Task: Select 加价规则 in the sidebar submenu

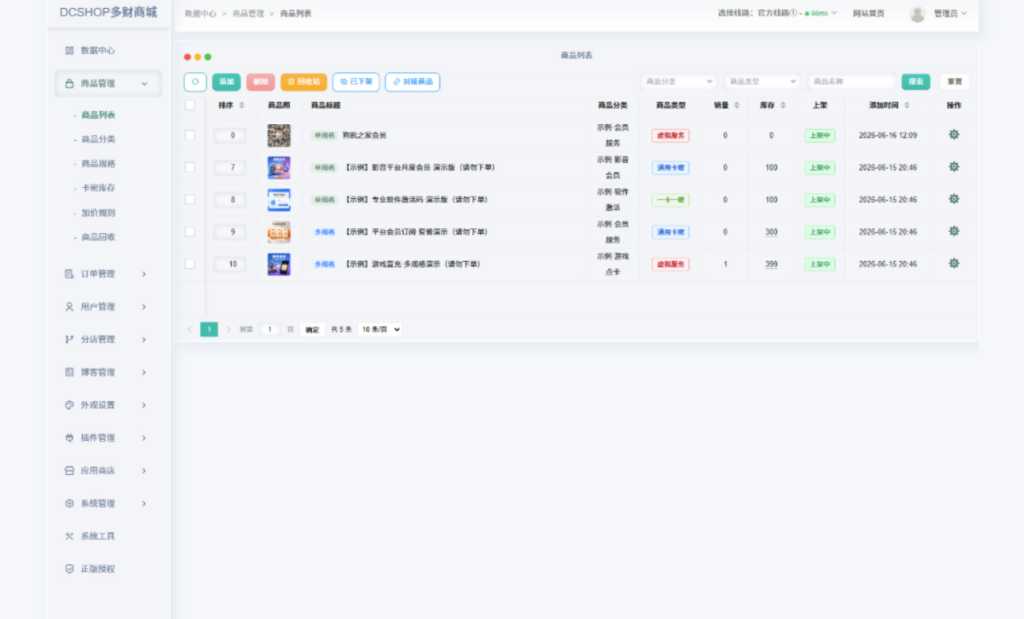Action: [x=98, y=212]
